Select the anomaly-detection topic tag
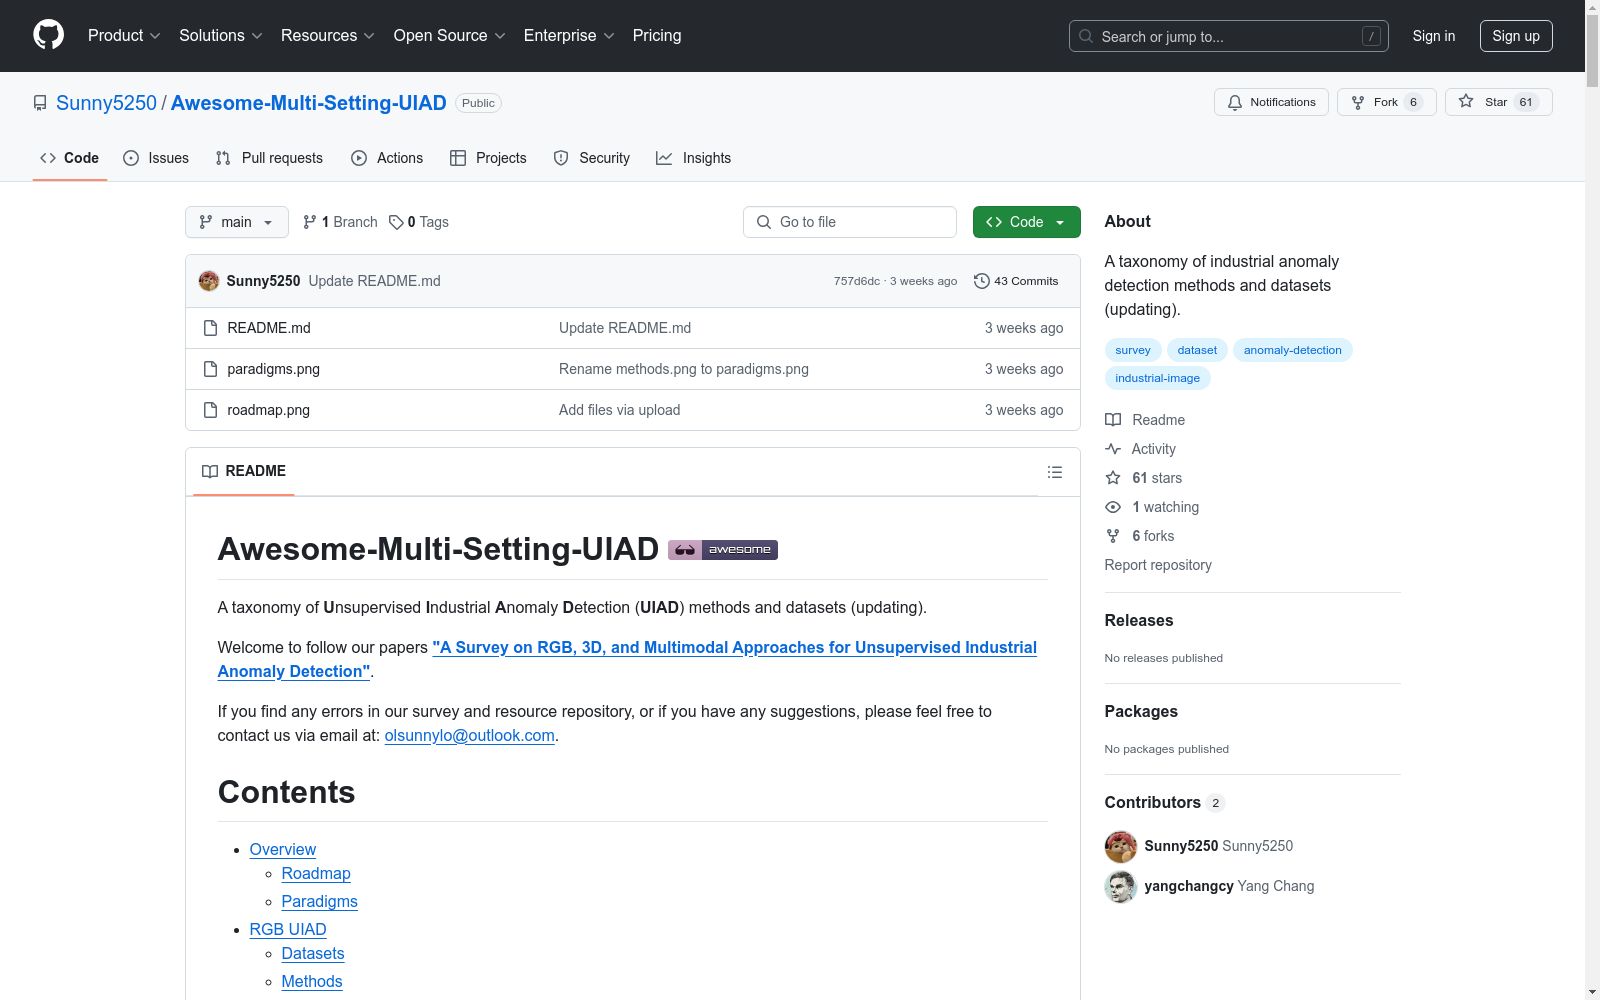This screenshot has height=1000, width=1600. tap(1292, 350)
